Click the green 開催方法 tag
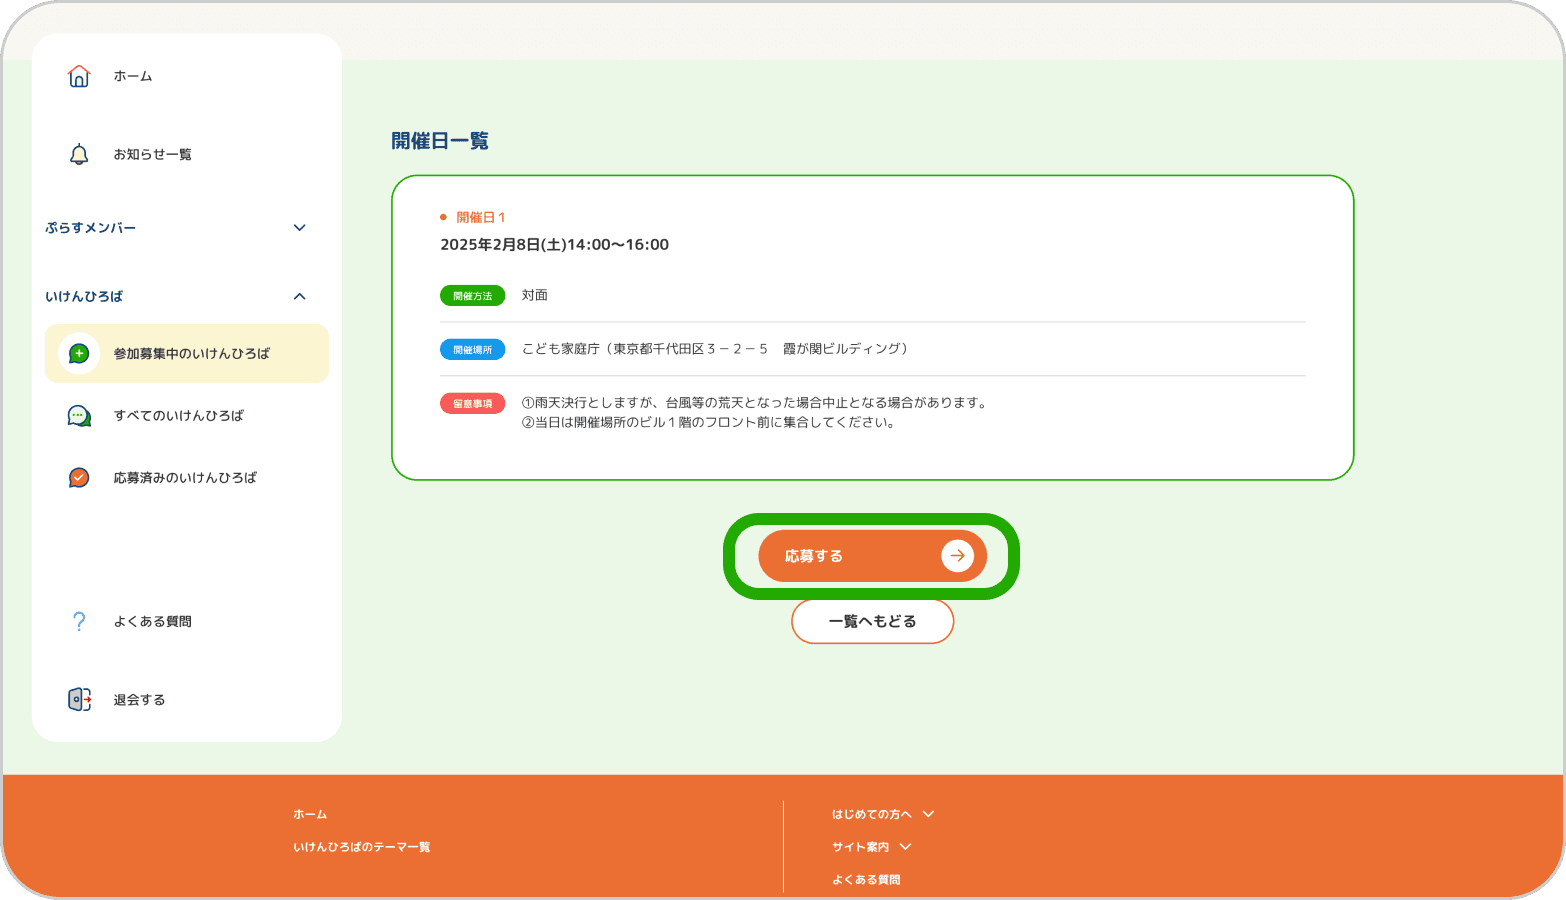The height and width of the screenshot is (900, 1566). (472, 295)
